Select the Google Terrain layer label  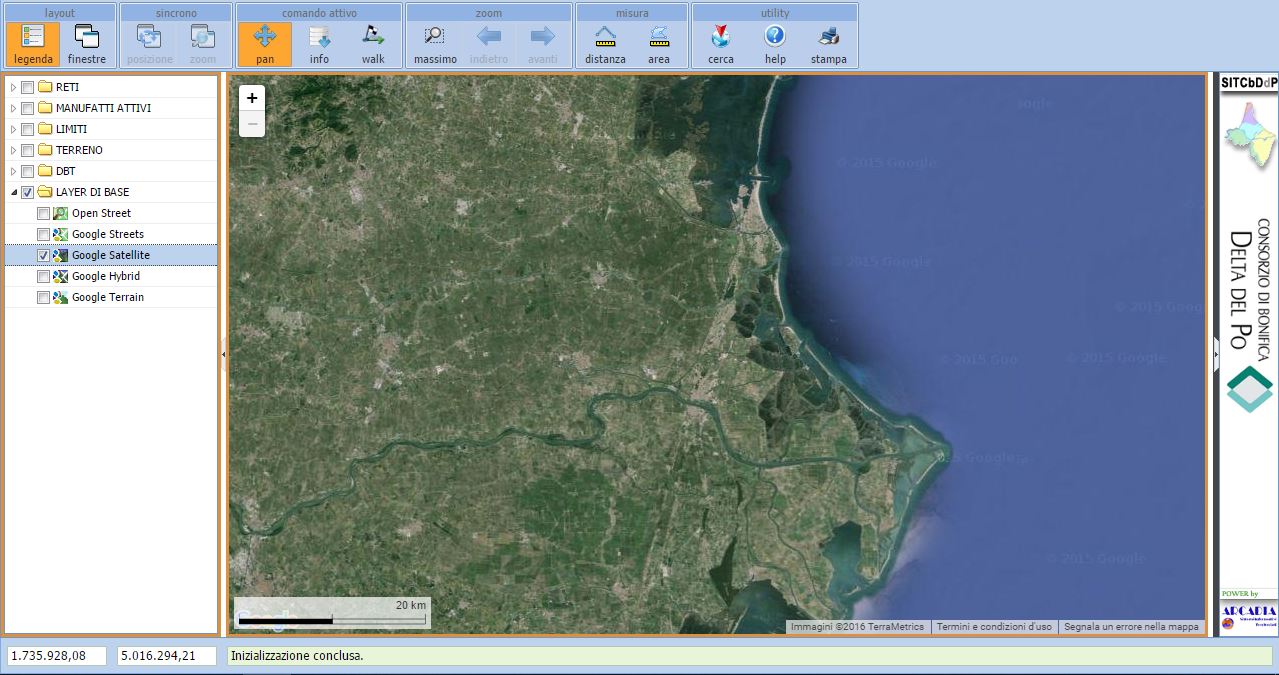pyautogui.click(x=108, y=297)
